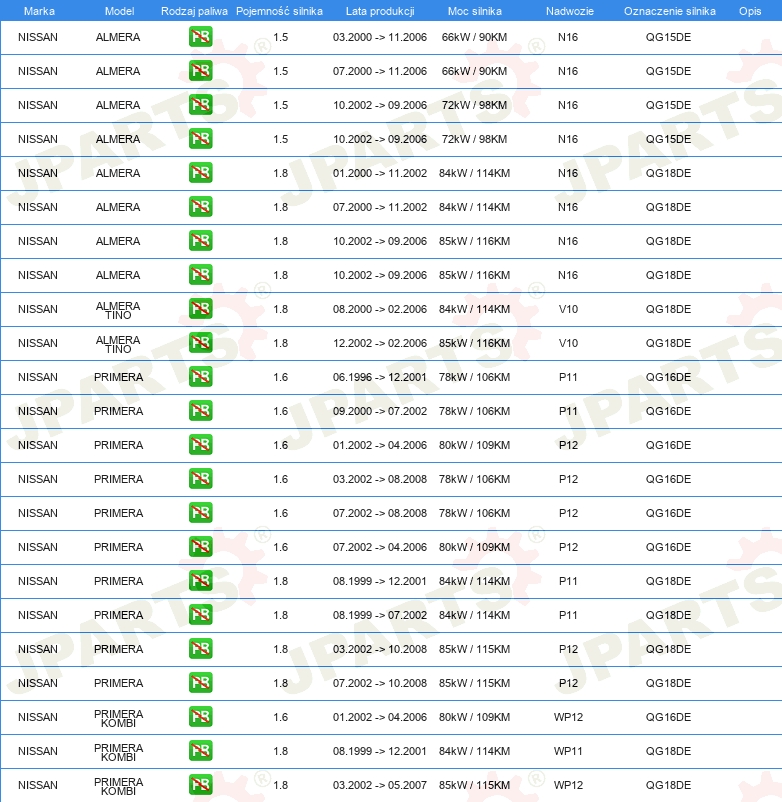Click '1.8' capacity in the WP11 row
This screenshot has height=802, width=782.
[x=281, y=751]
